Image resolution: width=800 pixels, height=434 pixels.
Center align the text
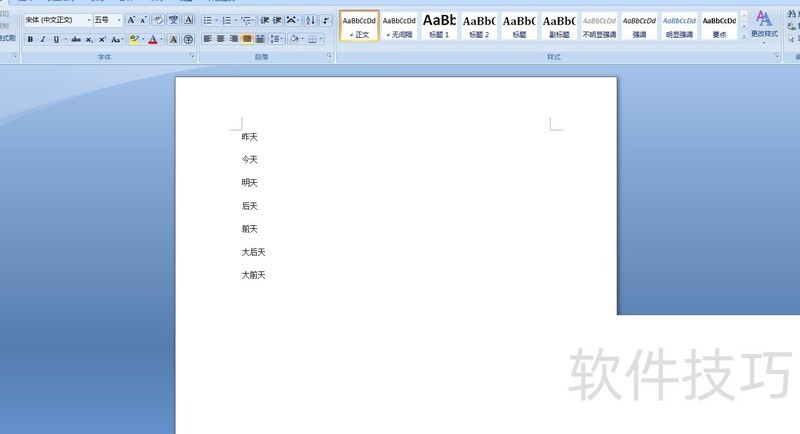click(x=220, y=39)
